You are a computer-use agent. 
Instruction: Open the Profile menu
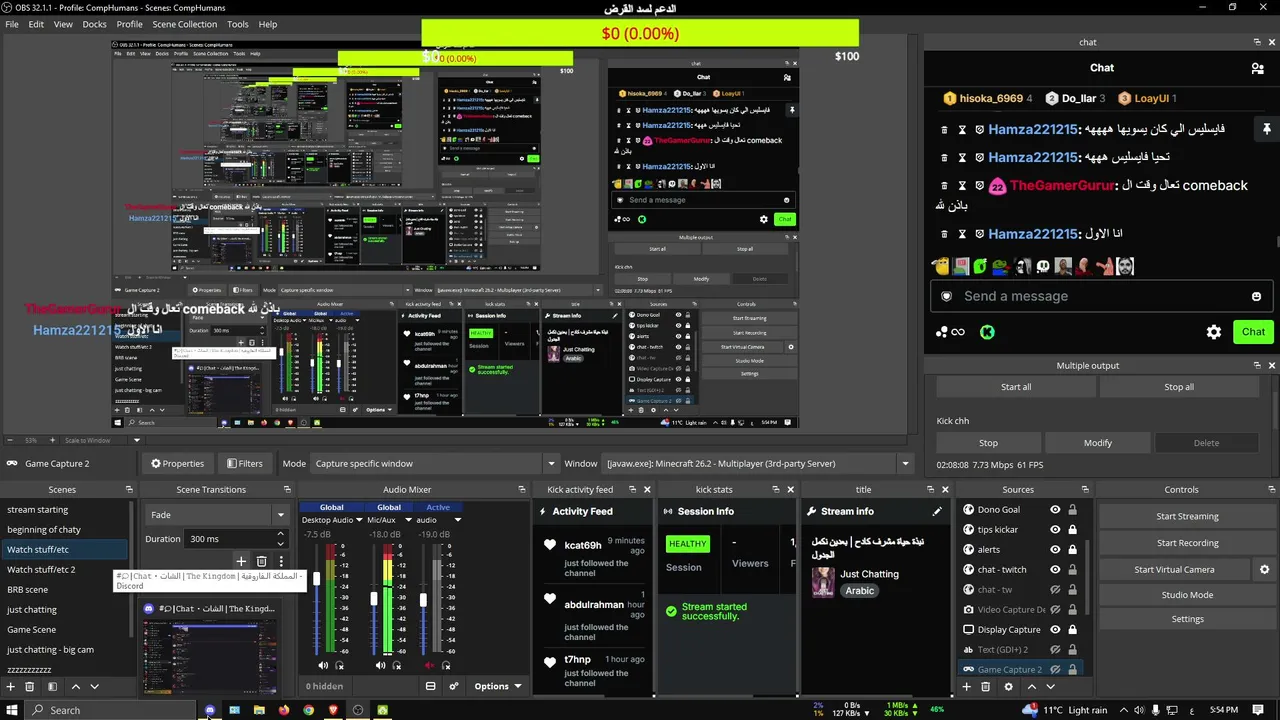129,24
